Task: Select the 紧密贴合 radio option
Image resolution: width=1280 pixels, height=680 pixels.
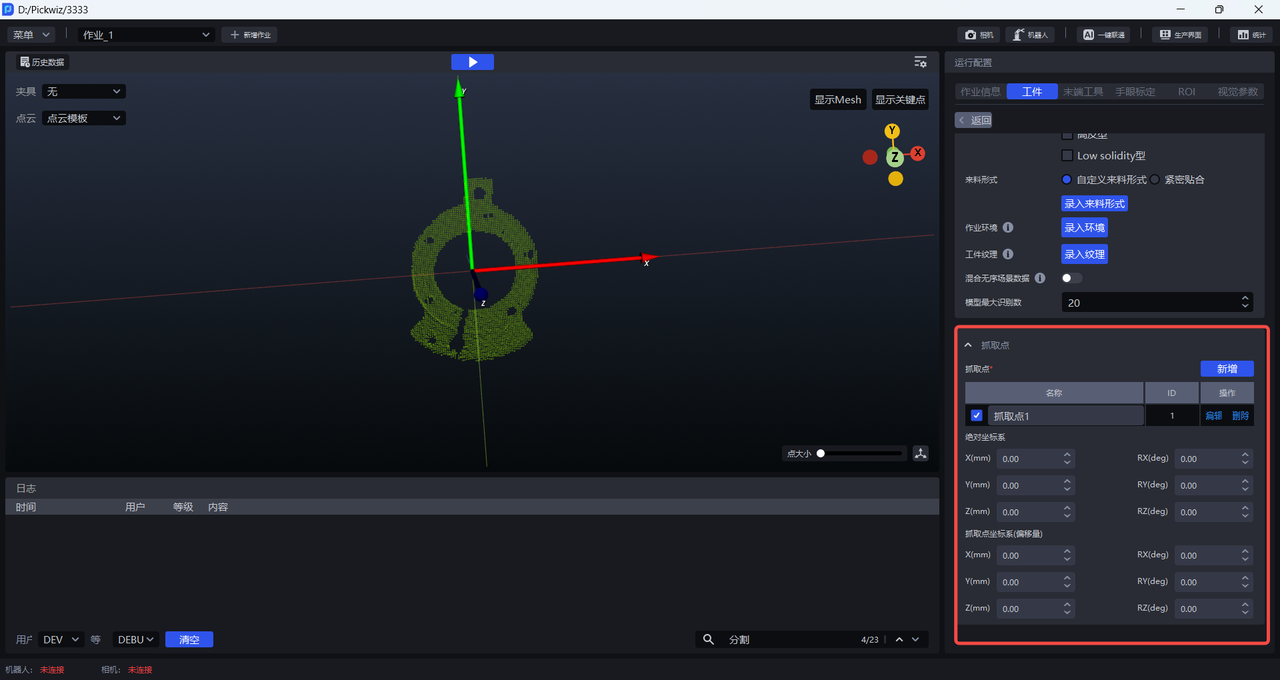Action: pyautogui.click(x=1155, y=180)
